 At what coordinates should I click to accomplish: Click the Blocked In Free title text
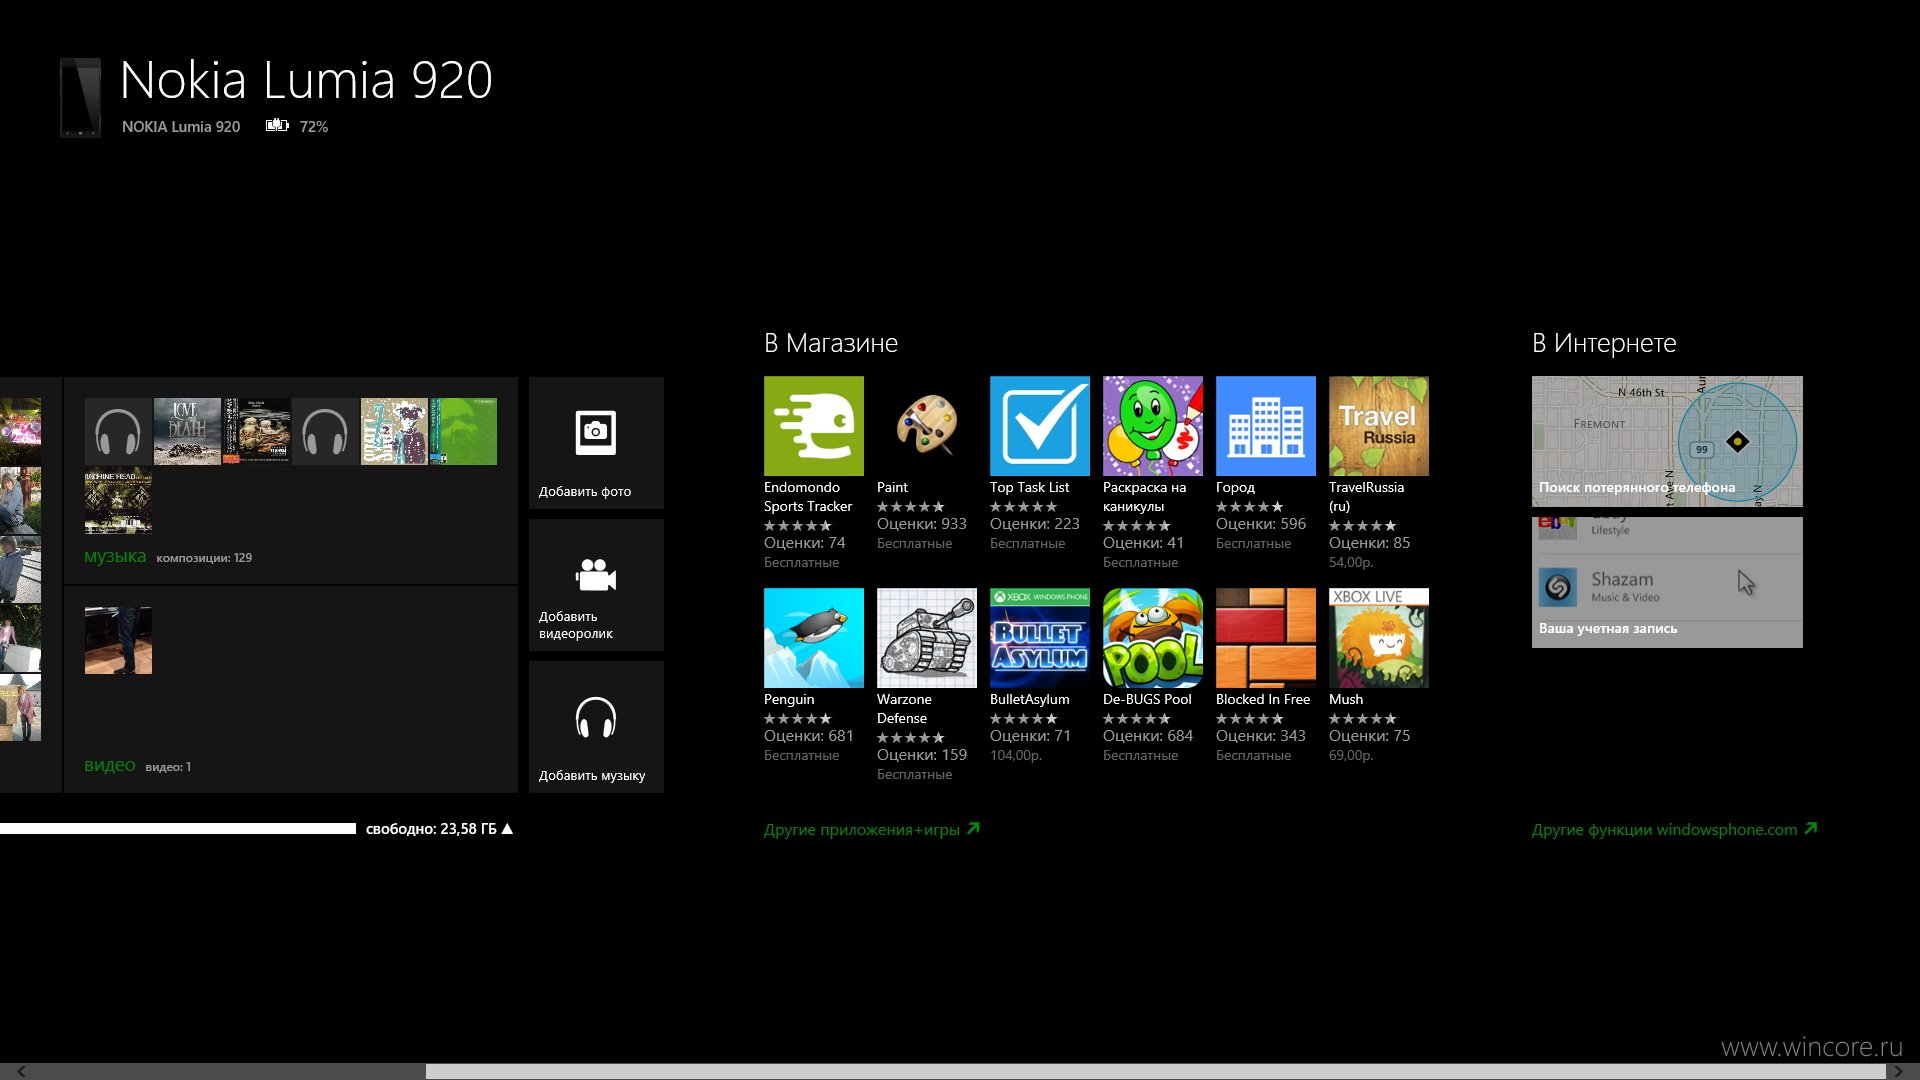click(1263, 699)
